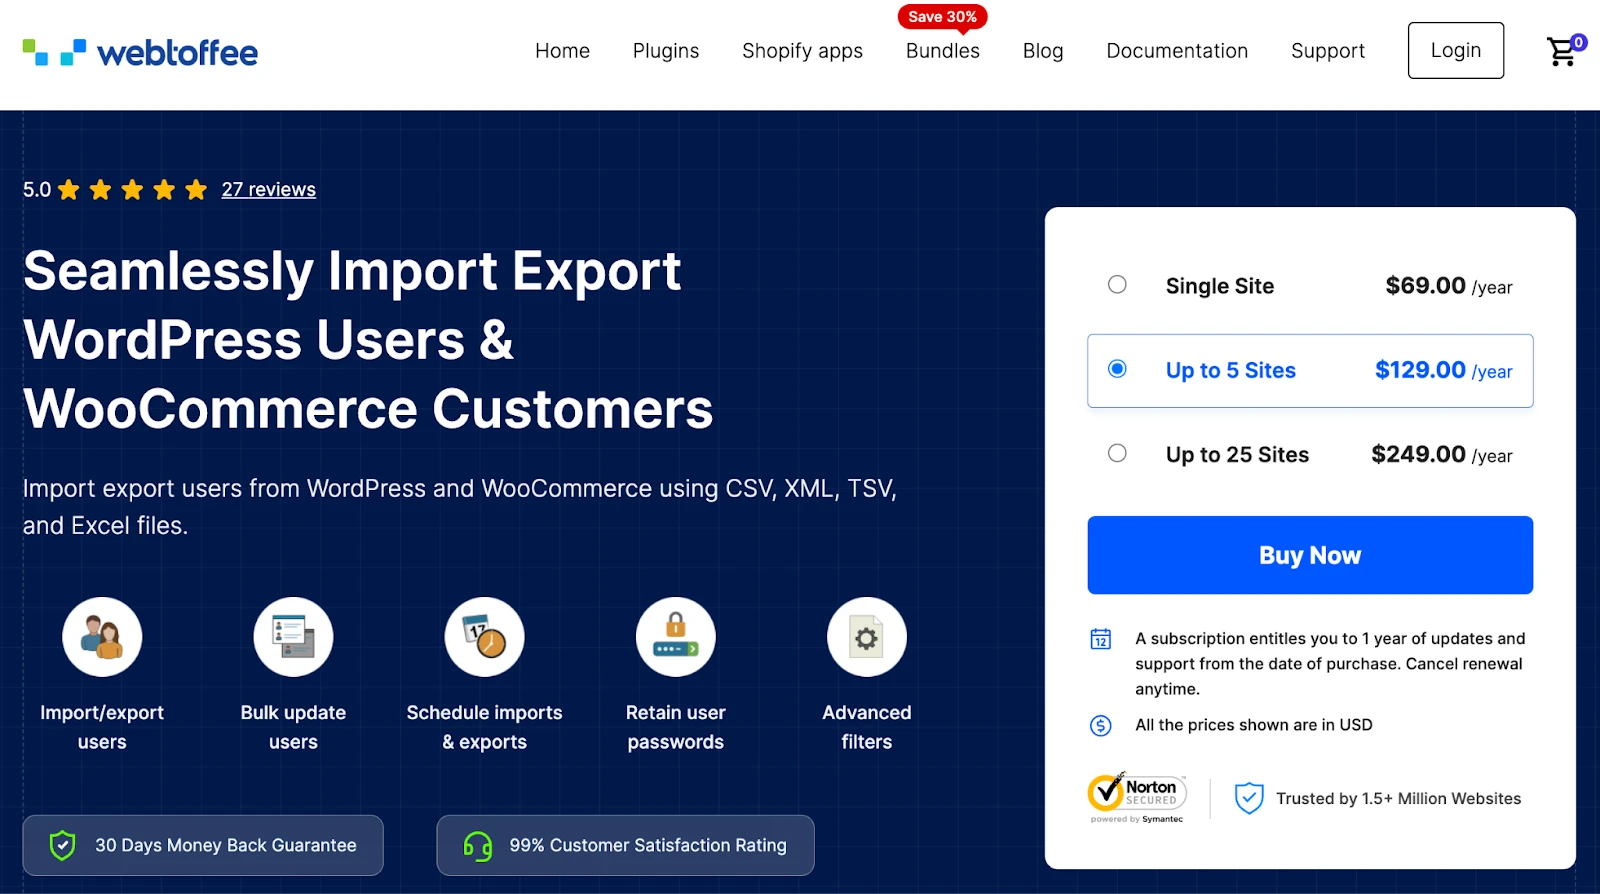The height and width of the screenshot is (894, 1600).
Task: Click the subscription calendar icon
Action: 1101,639
